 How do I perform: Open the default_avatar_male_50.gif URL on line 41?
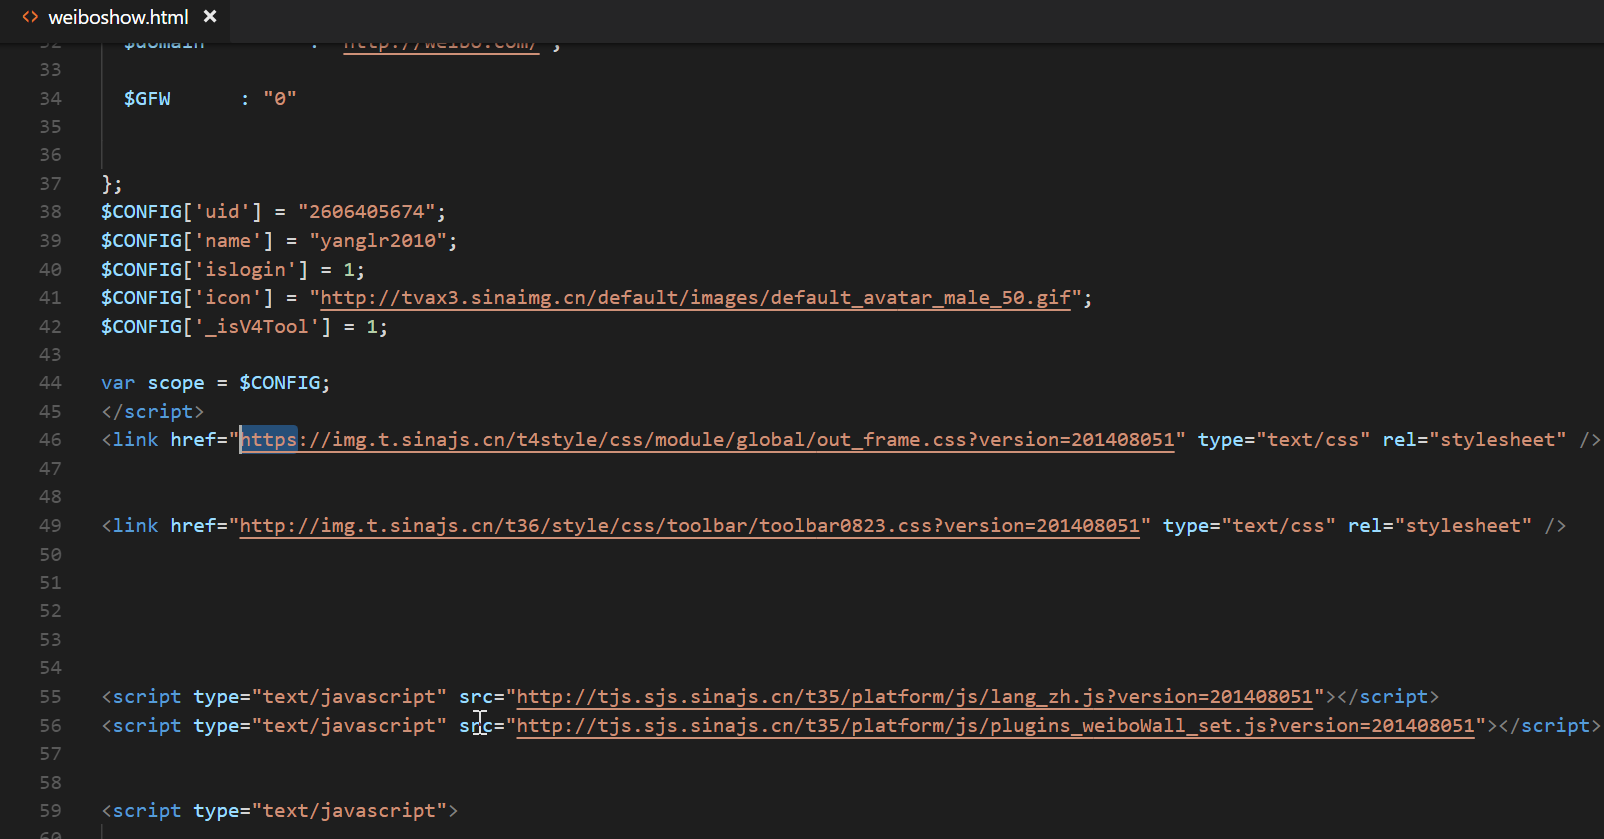tap(695, 298)
